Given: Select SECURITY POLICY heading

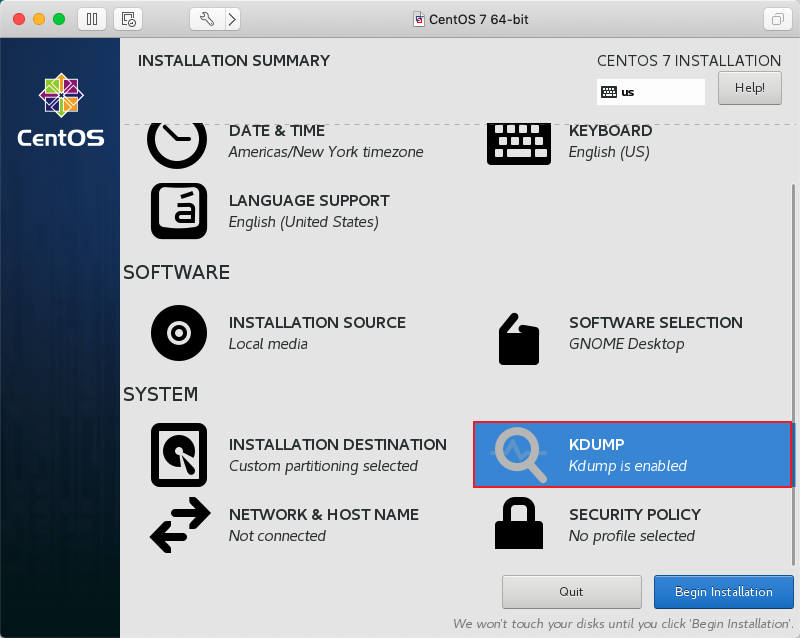Looking at the screenshot, I should [635, 514].
